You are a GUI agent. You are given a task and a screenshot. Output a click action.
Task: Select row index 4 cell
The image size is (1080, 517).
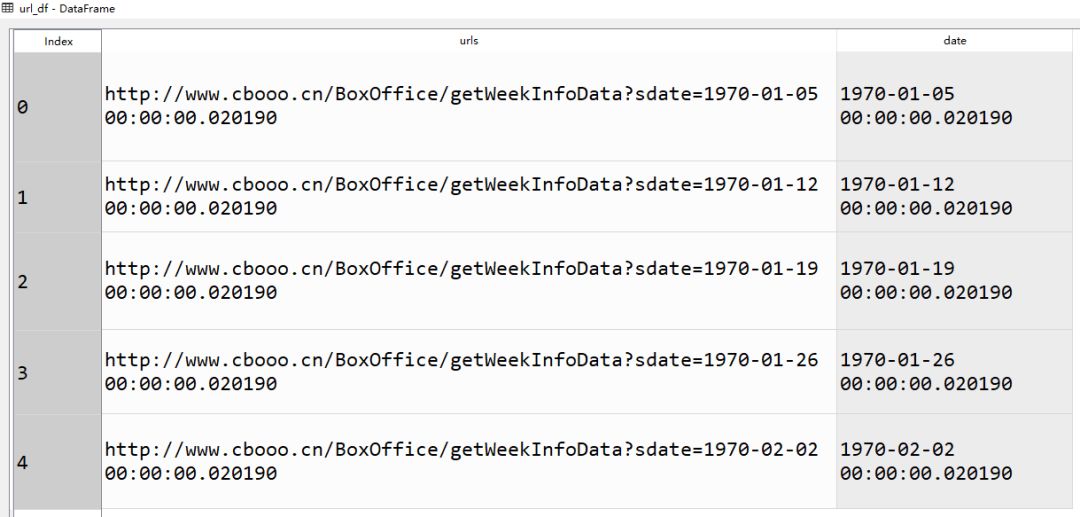[58, 461]
